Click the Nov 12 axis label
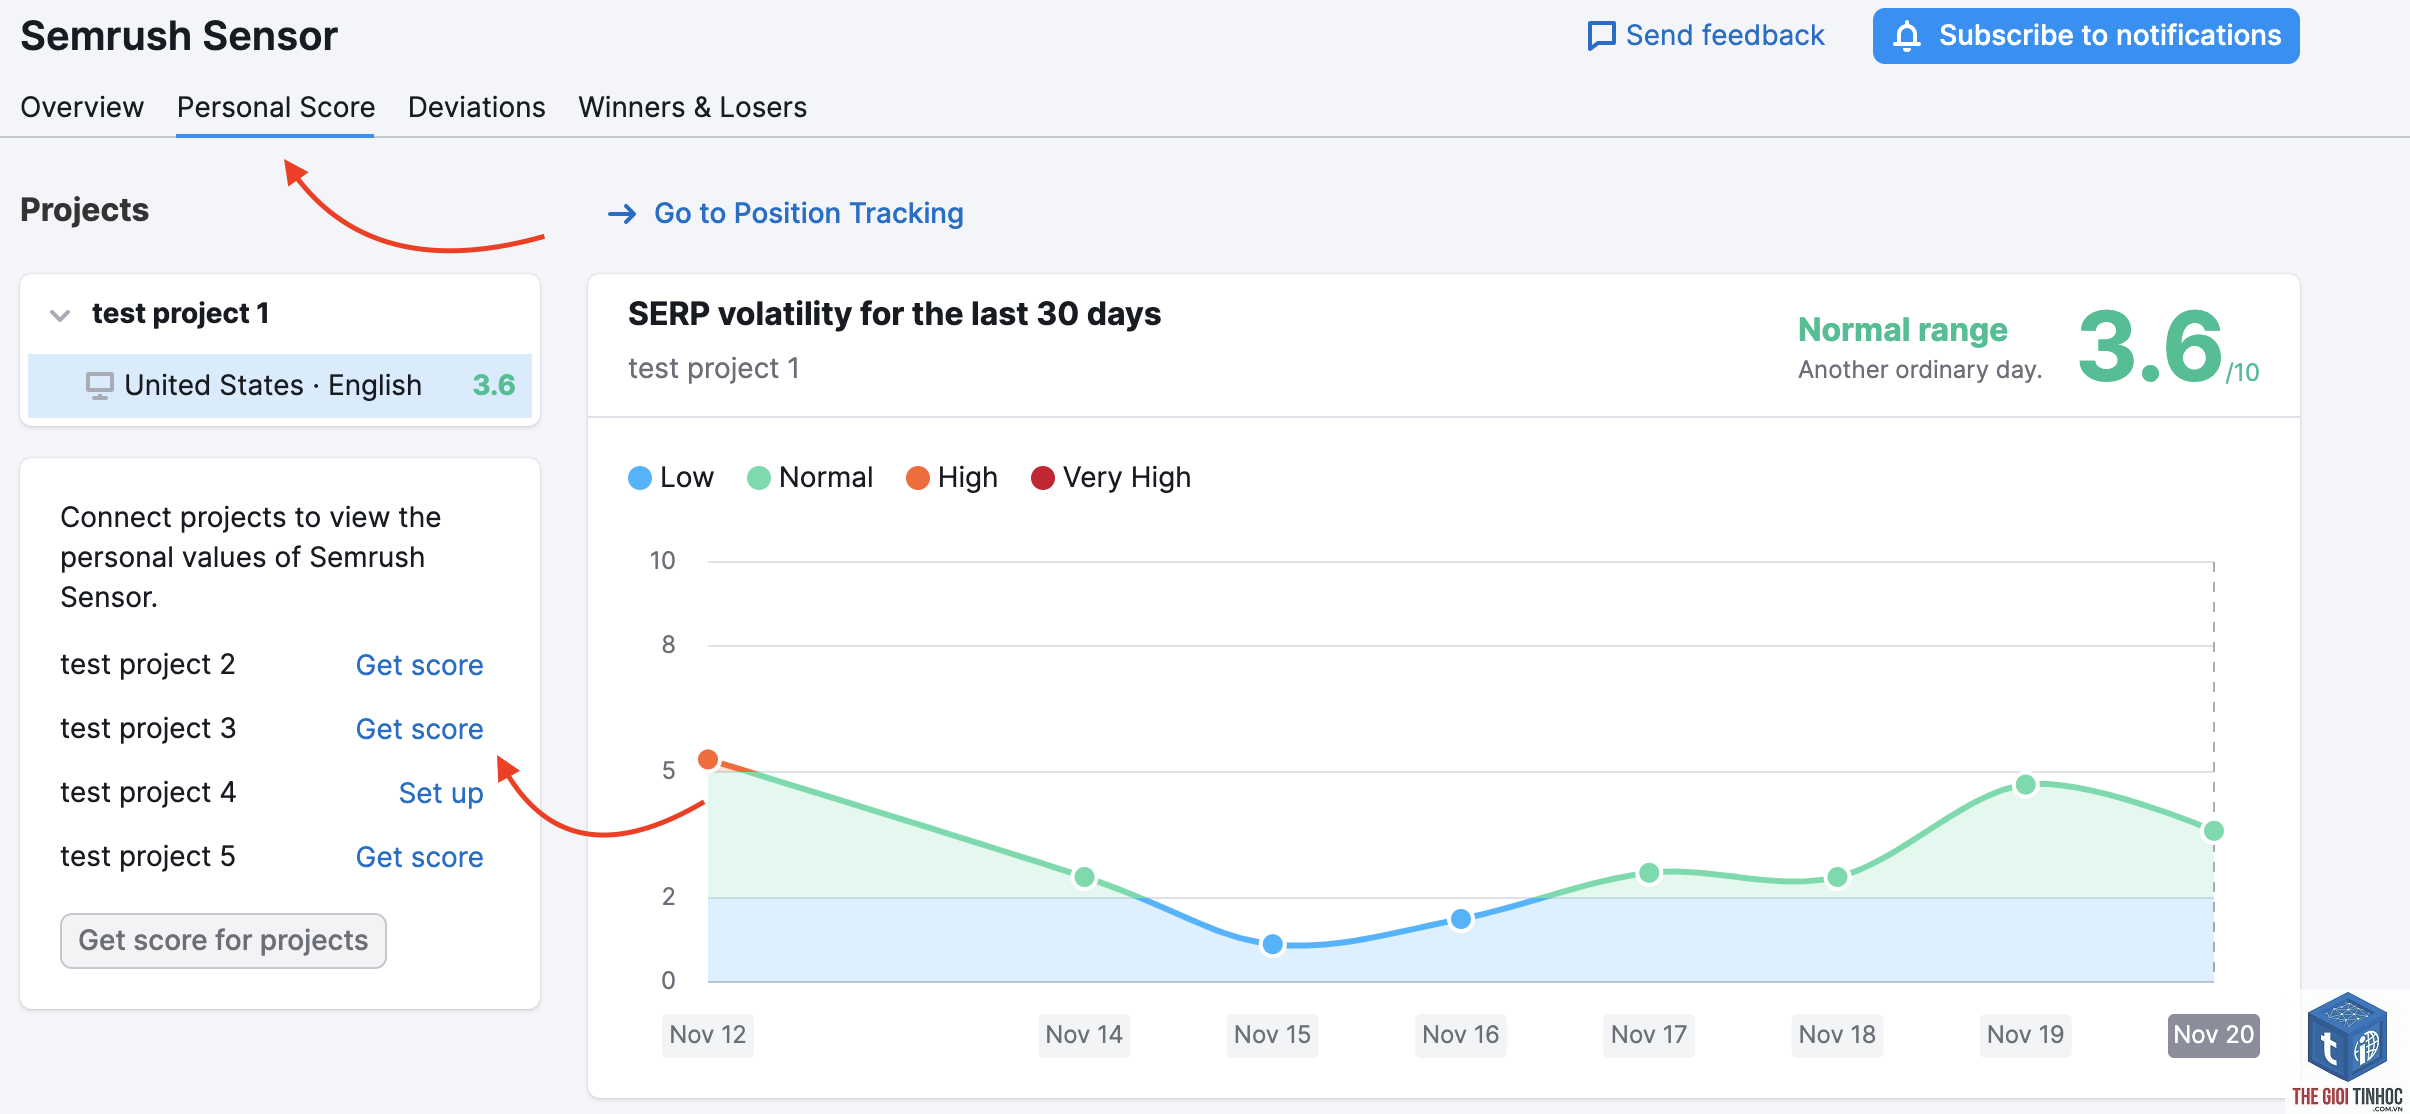This screenshot has height=1114, width=2410. (708, 1035)
